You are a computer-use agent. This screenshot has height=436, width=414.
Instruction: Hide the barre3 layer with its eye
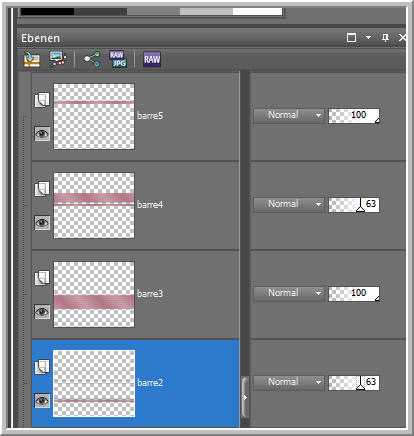point(42,312)
